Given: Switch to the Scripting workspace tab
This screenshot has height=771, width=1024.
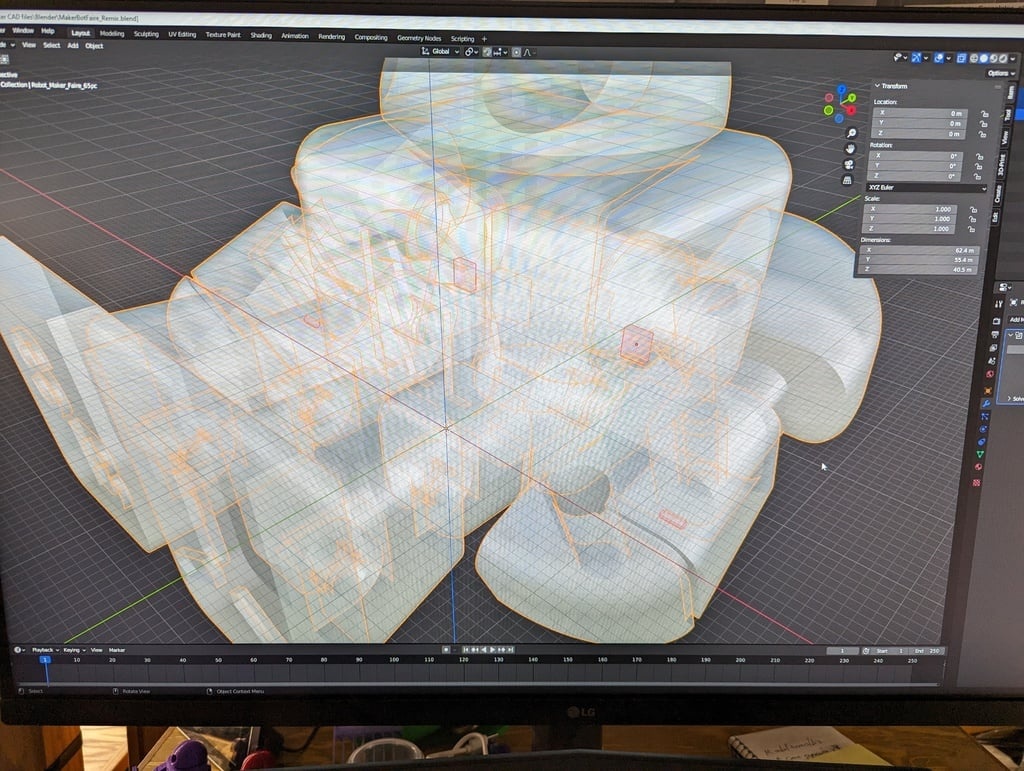Looking at the screenshot, I should 462,39.
